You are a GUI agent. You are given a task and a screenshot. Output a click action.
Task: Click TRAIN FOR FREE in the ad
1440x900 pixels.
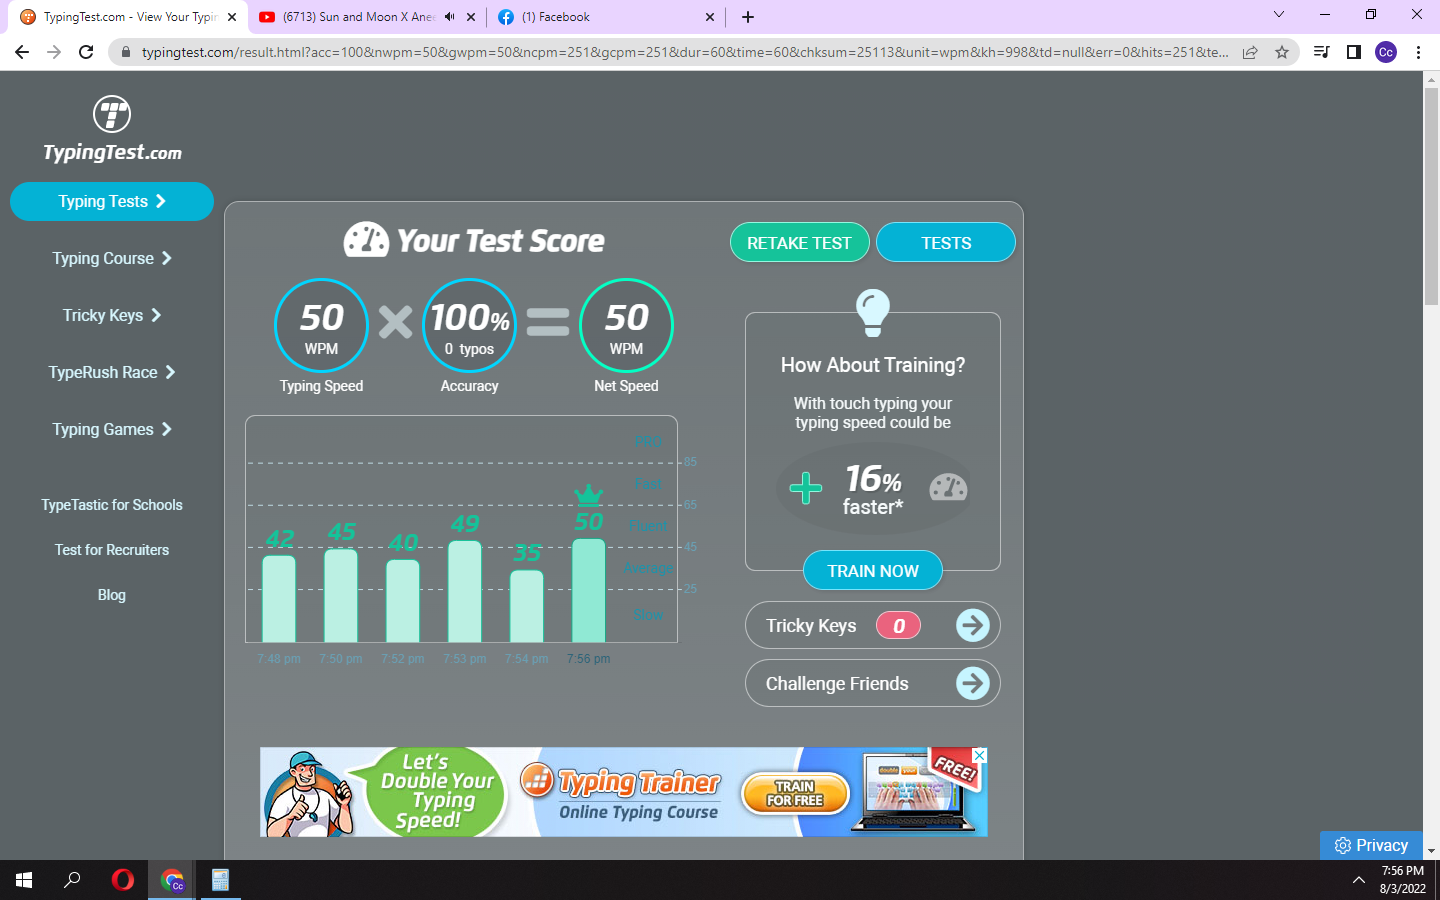click(795, 794)
